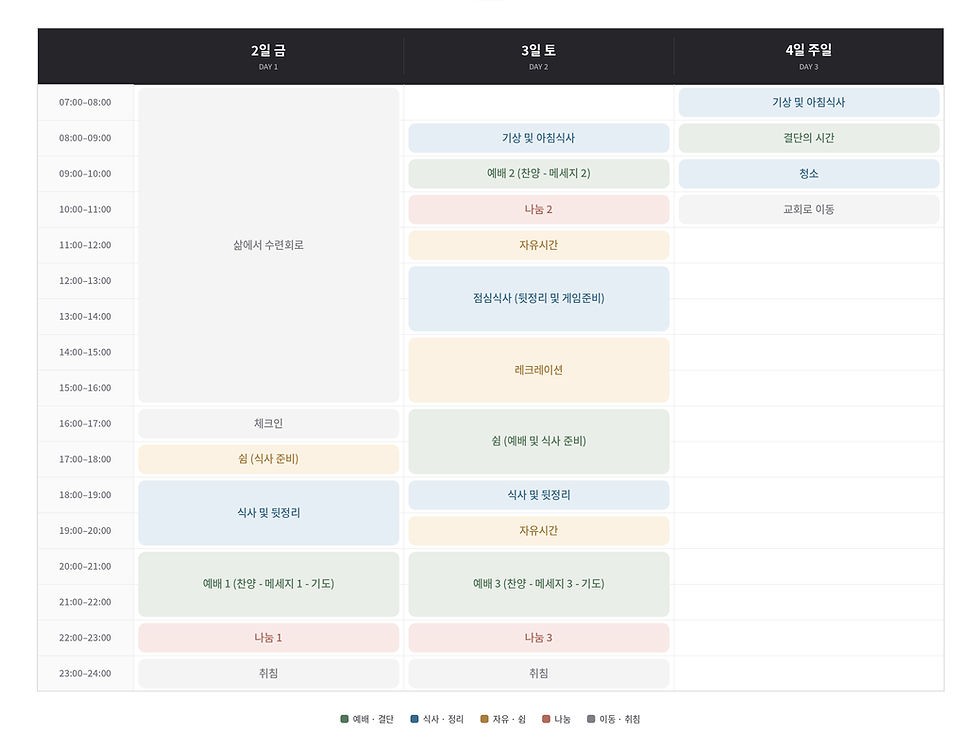Click the blue 식사 · 정리 legend swatch
The height and width of the screenshot is (747, 980).
click(414, 719)
